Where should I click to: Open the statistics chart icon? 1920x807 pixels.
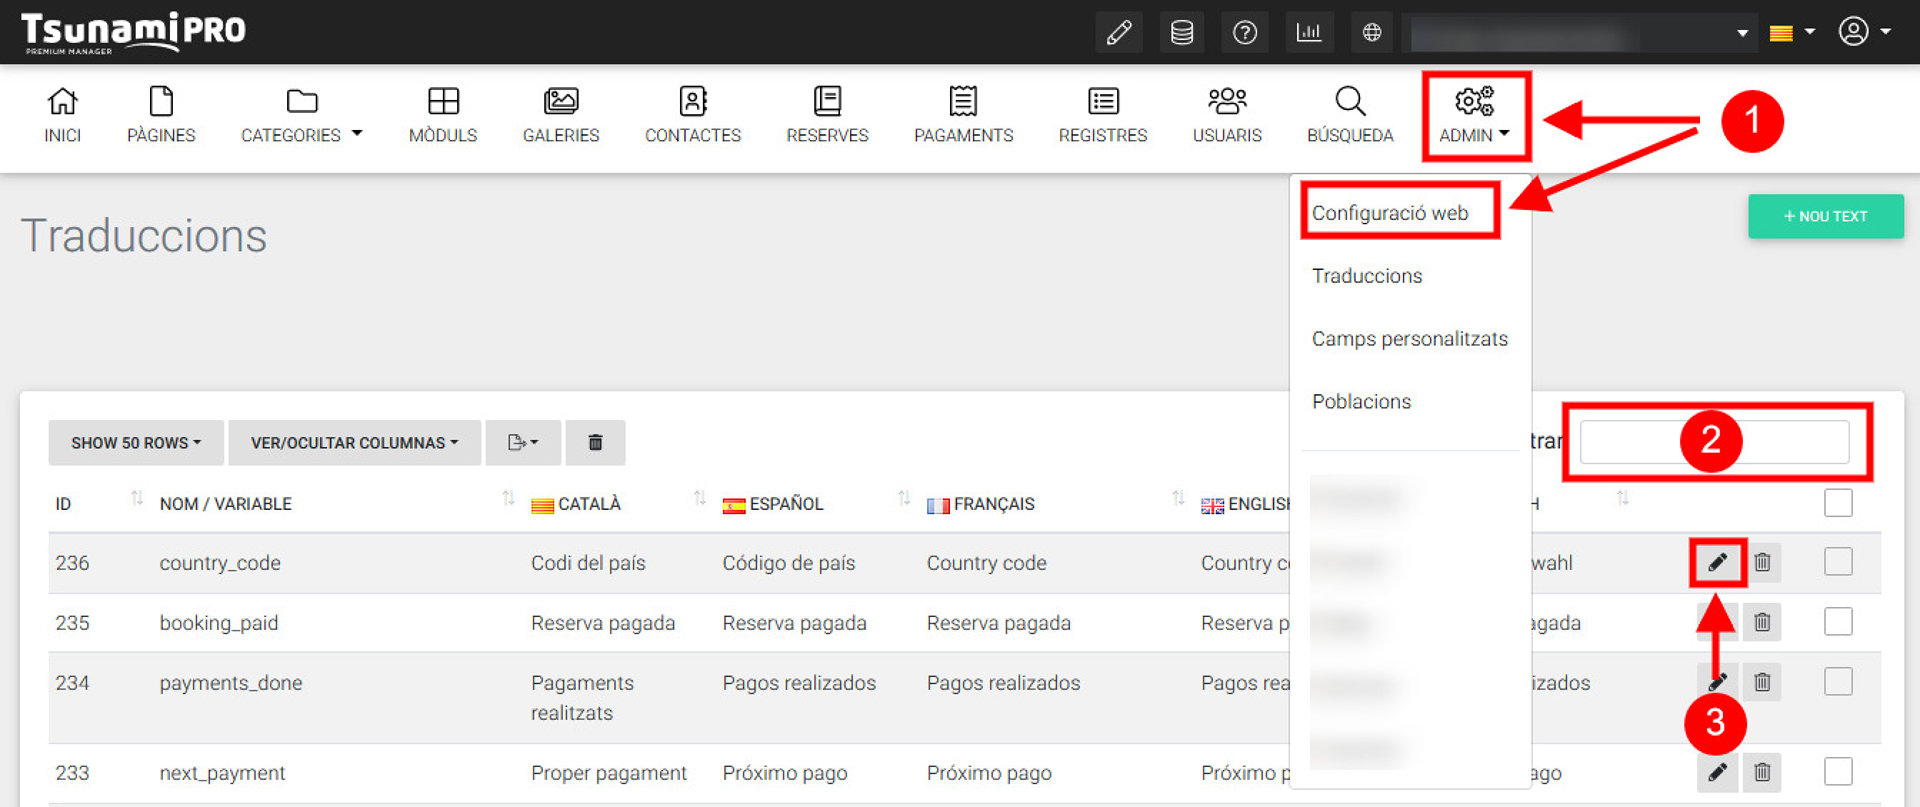tap(1308, 33)
